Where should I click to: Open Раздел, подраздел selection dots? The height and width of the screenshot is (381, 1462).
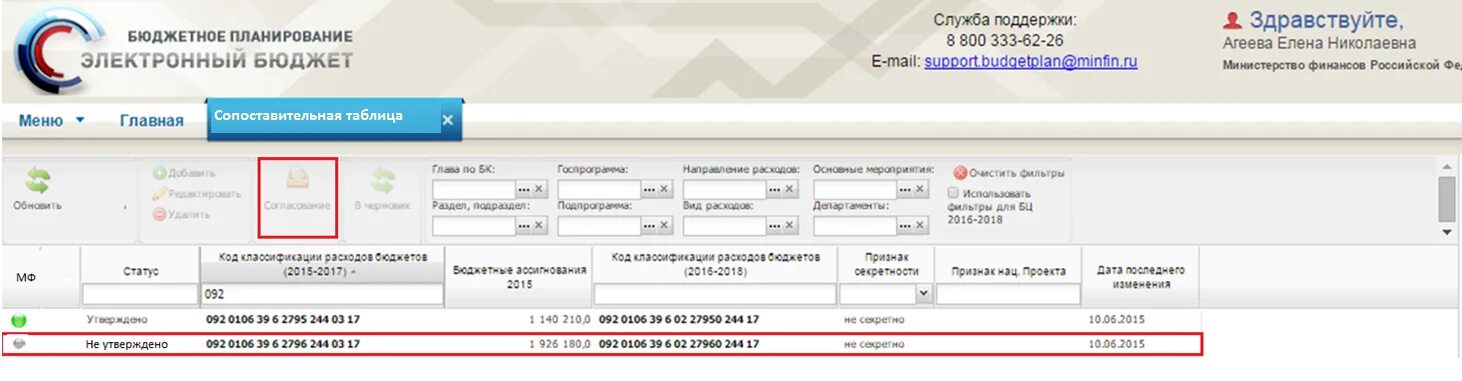(x=524, y=226)
